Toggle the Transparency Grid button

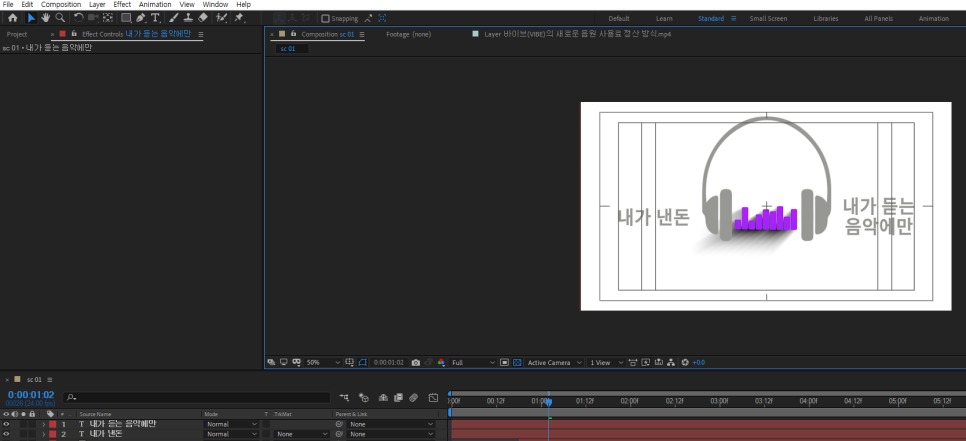coord(517,363)
